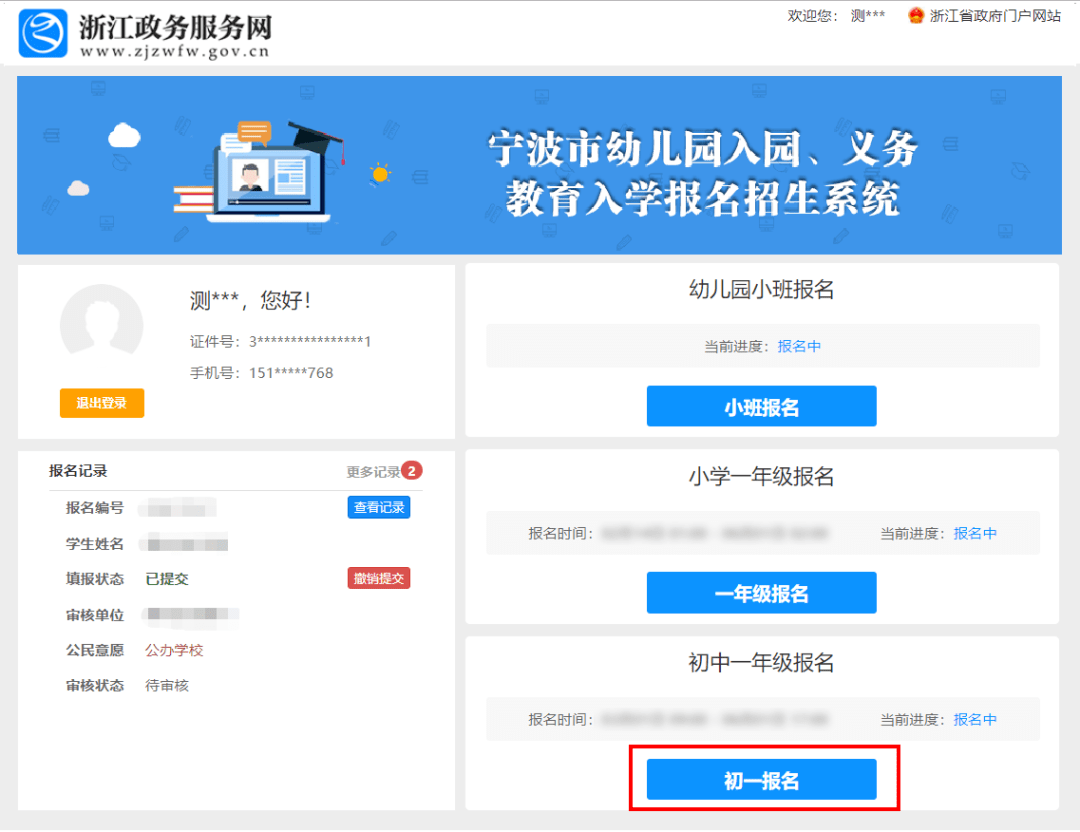The image size is (1080, 832).
Task: Click the red badge showing 2 records
Action: pos(412,471)
